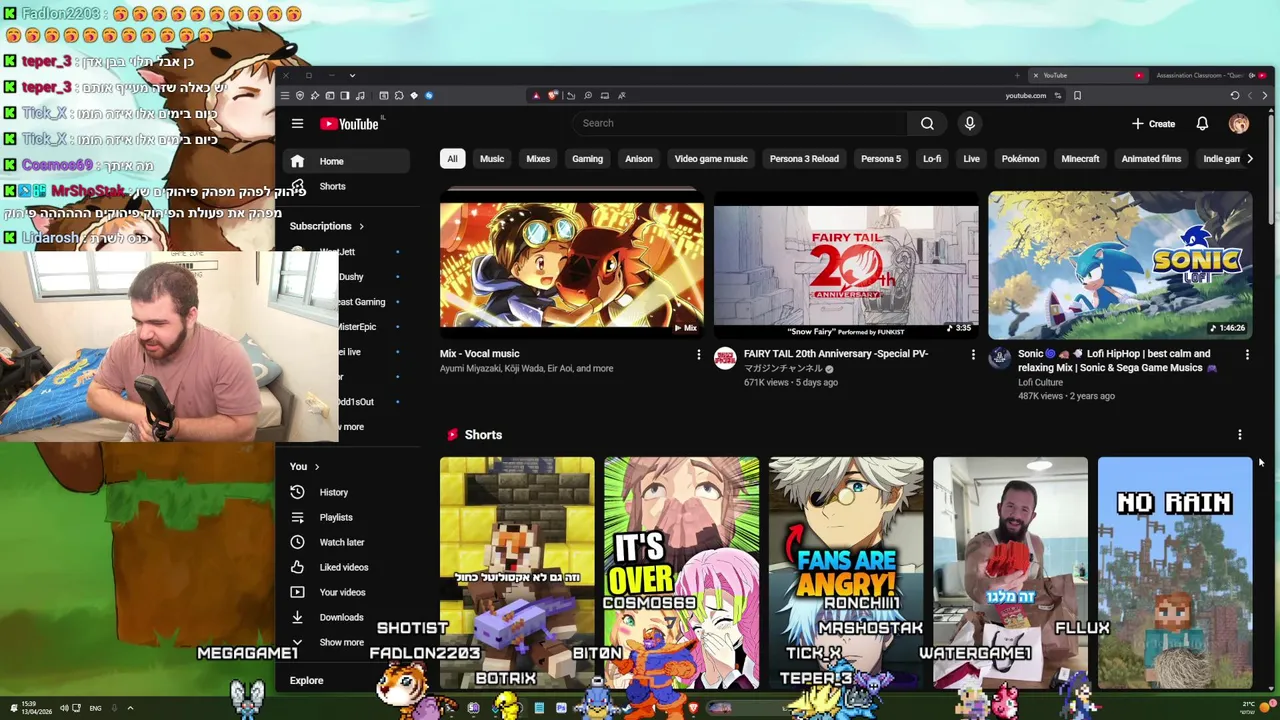The image size is (1280, 720).
Task: Click the Lofi Culture channel avatar
Action: pos(999,358)
